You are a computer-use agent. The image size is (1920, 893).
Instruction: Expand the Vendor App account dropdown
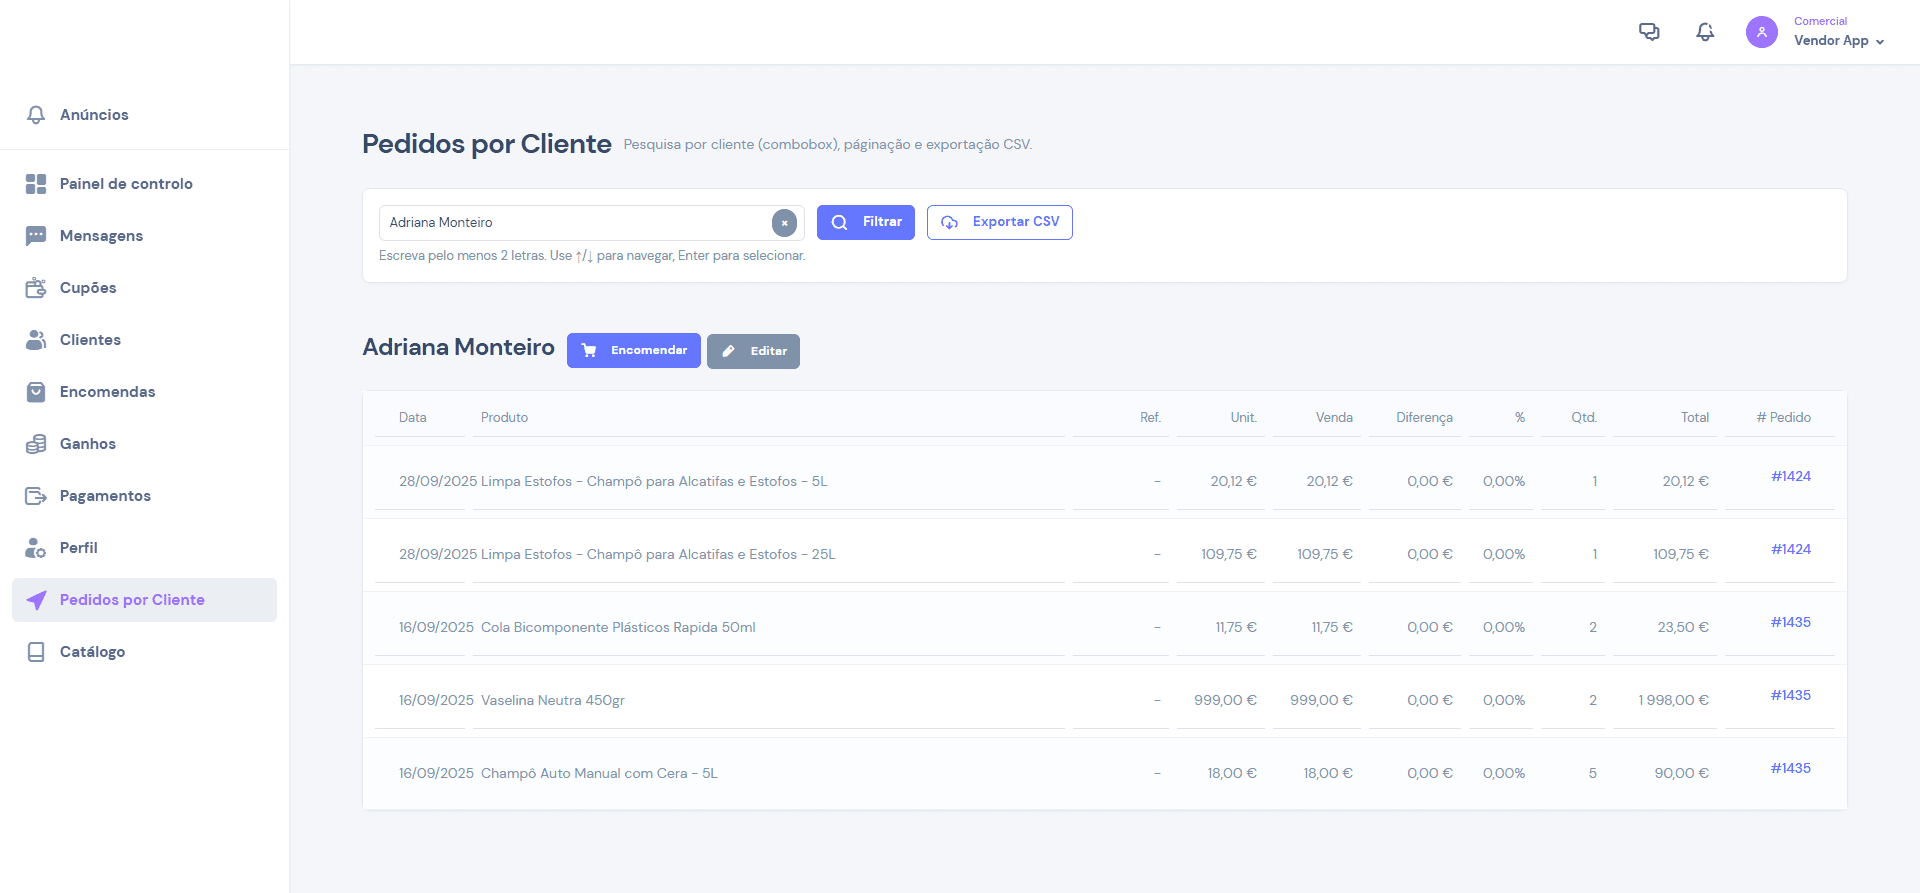tap(1839, 41)
